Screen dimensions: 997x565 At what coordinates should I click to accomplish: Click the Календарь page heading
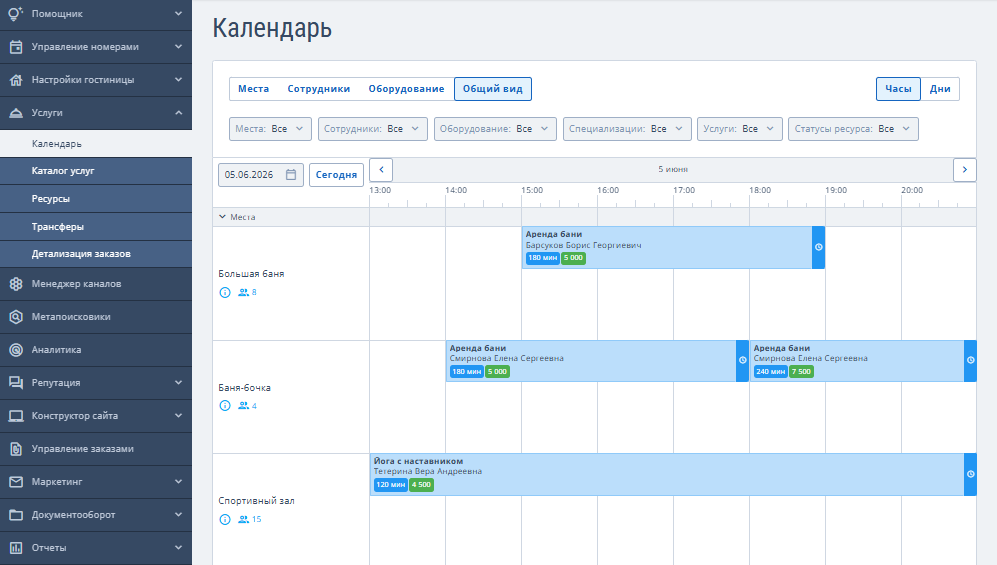[272, 29]
